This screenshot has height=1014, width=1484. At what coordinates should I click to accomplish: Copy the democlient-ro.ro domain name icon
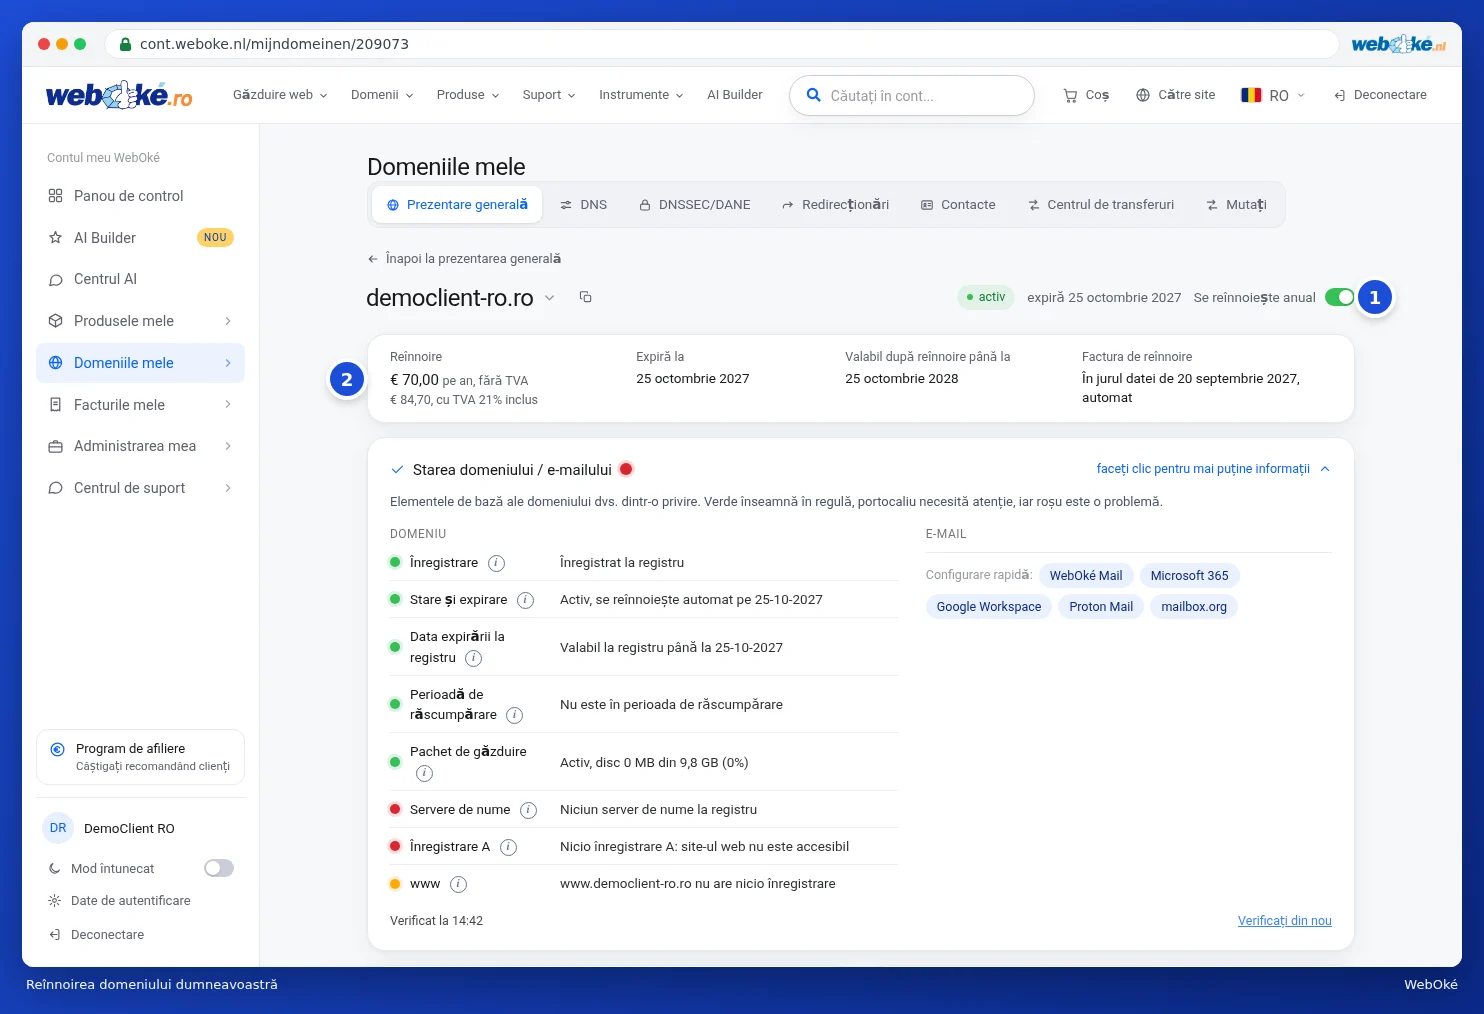pos(586,297)
